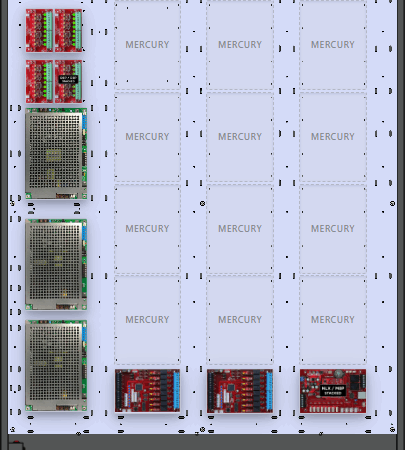Click MERCURY slot in second row, right column
This screenshot has height=450, width=407.
pos(333,137)
